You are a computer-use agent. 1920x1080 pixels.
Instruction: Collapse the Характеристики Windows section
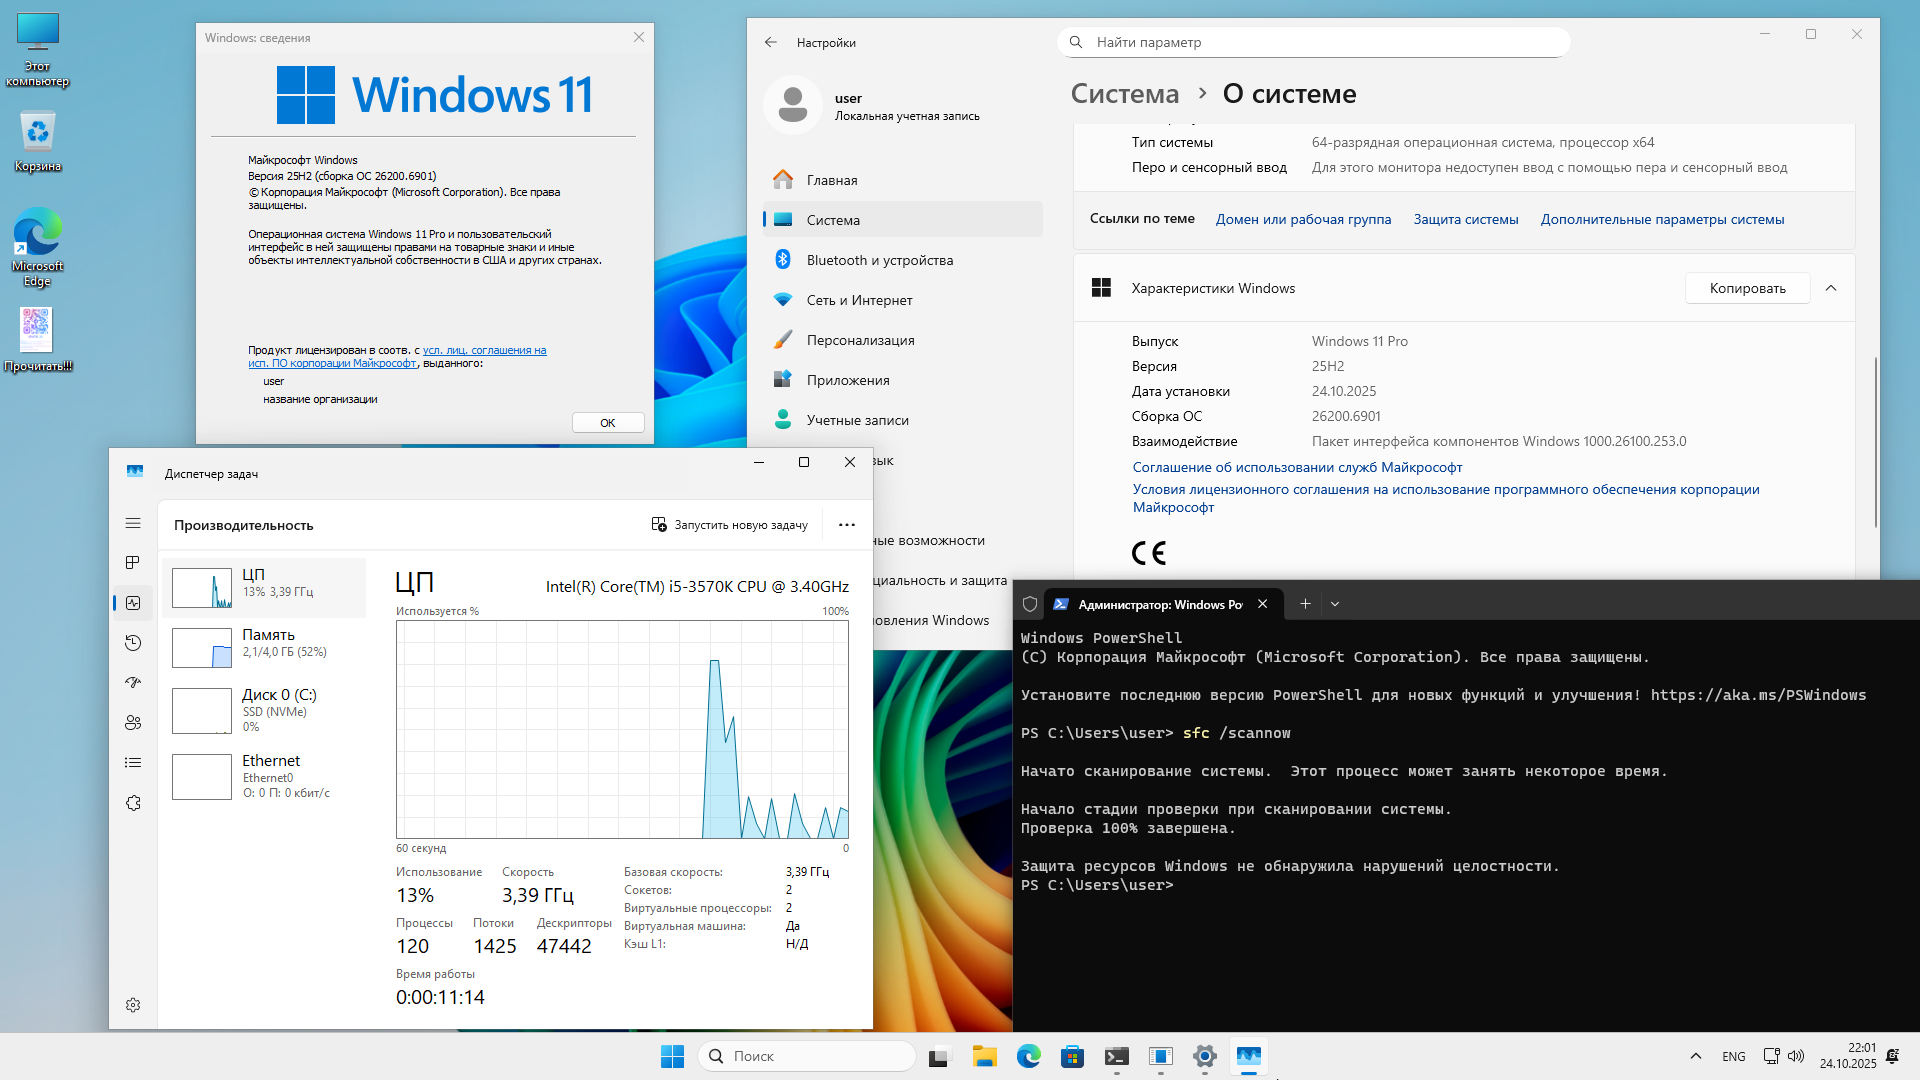click(x=1831, y=288)
